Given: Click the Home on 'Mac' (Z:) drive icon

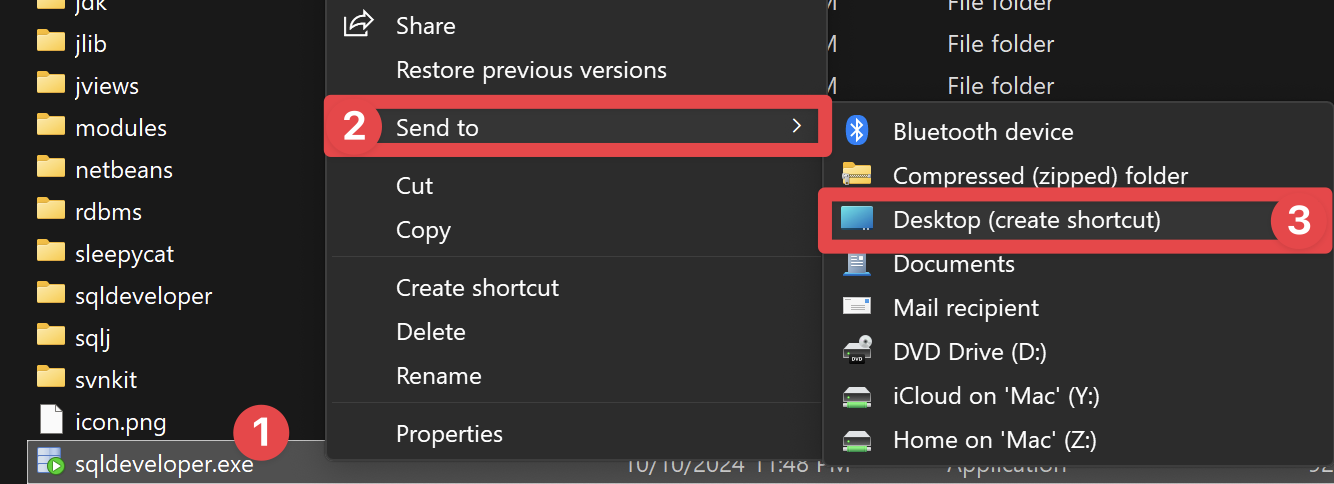Looking at the screenshot, I should pos(857,440).
